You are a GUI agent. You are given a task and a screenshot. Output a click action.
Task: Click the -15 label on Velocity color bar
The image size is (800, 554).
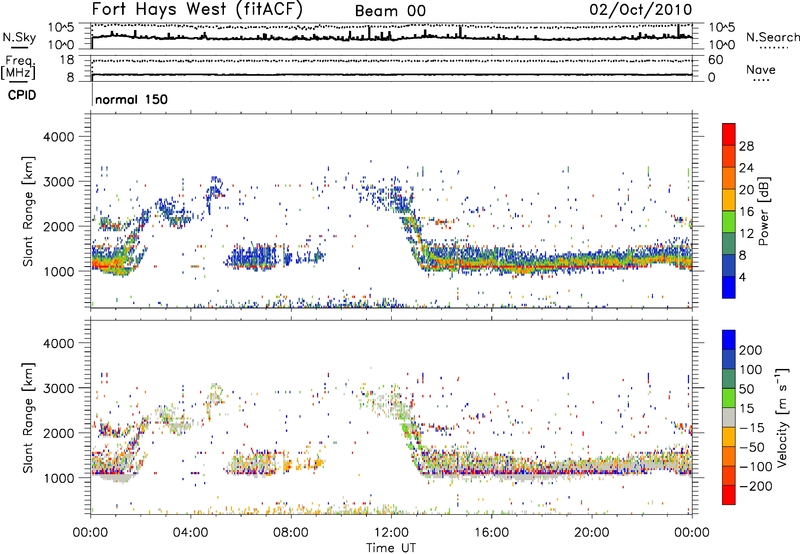(x=752, y=428)
